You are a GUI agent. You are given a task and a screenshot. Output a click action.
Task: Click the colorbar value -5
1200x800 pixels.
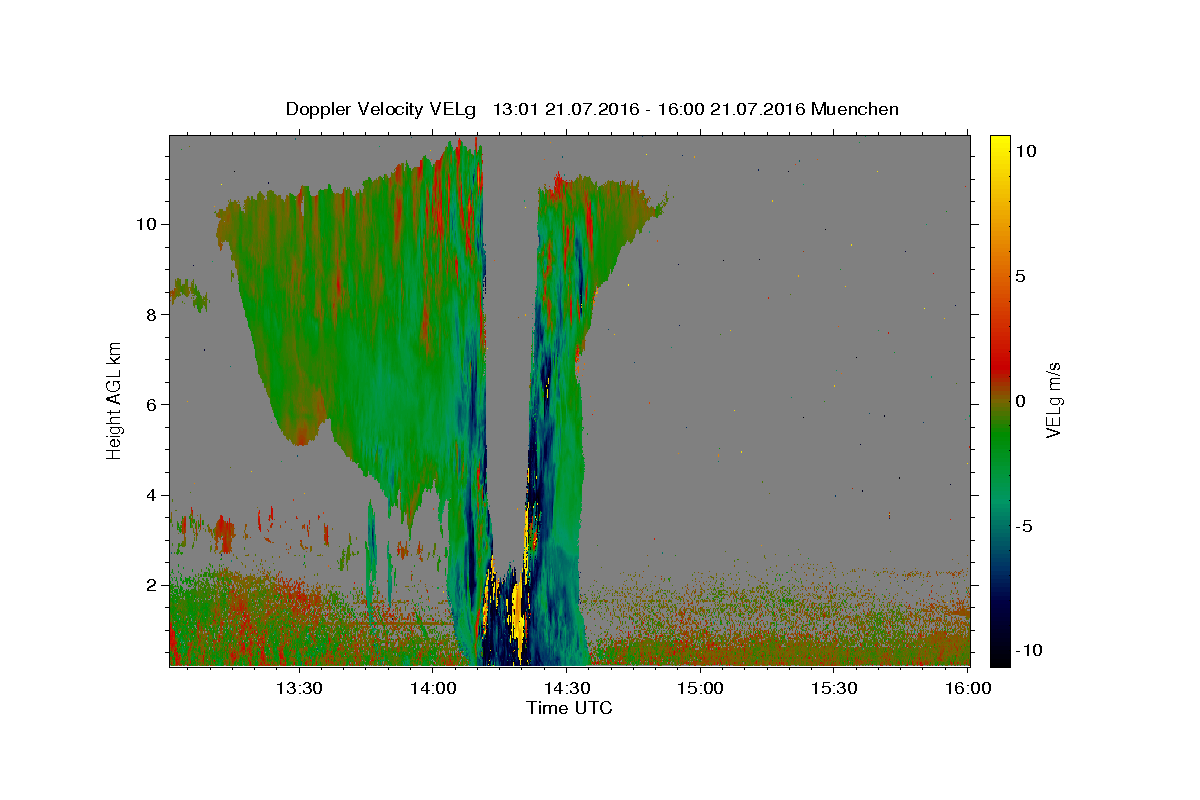pos(1023,526)
